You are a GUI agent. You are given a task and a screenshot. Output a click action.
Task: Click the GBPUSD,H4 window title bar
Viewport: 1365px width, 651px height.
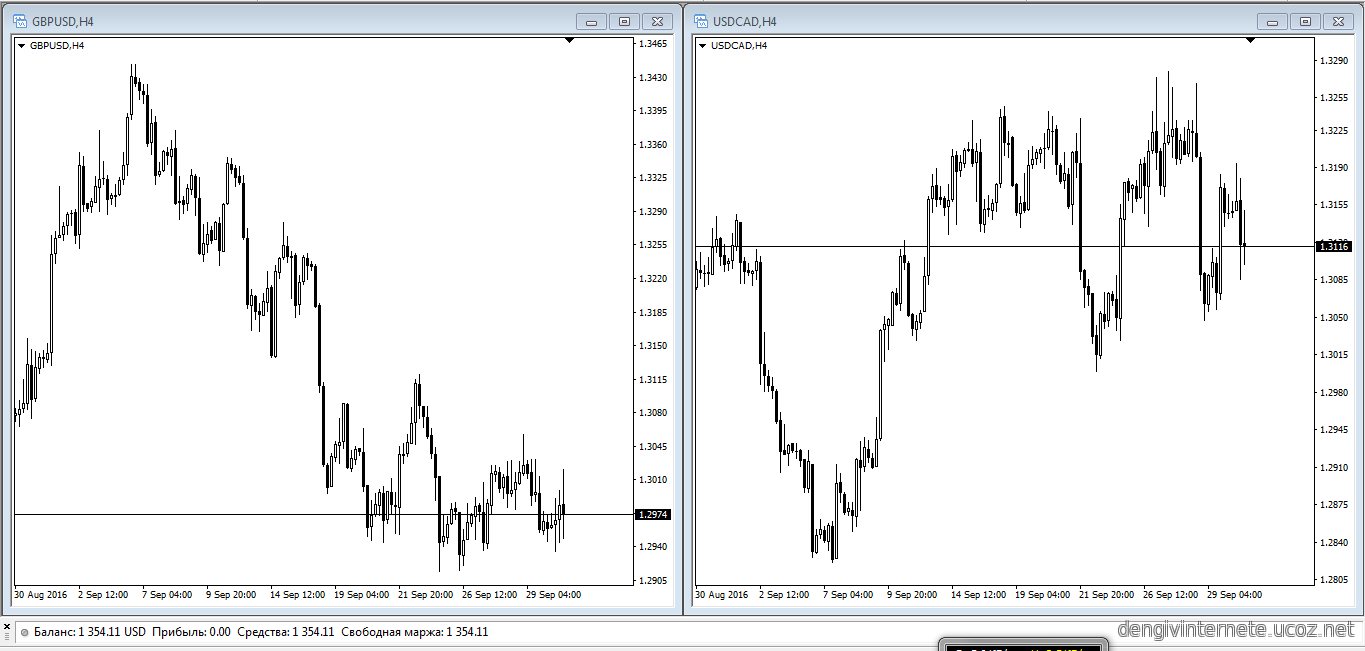click(x=300, y=21)
